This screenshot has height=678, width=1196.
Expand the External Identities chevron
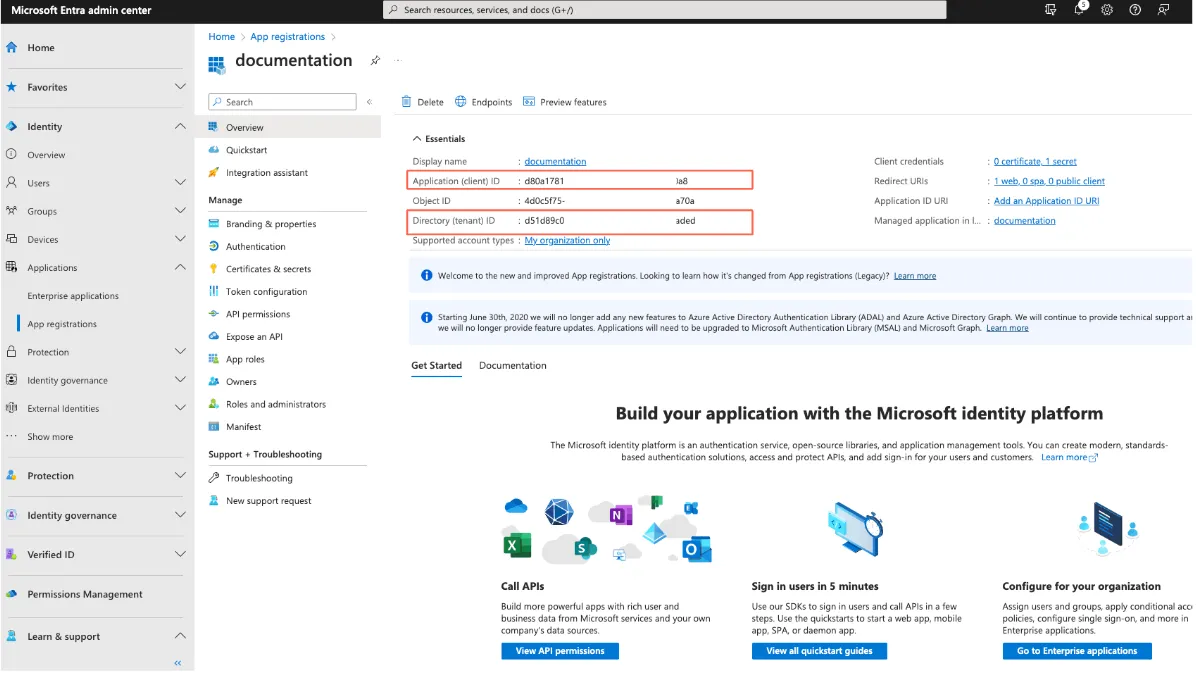[180, 408]
